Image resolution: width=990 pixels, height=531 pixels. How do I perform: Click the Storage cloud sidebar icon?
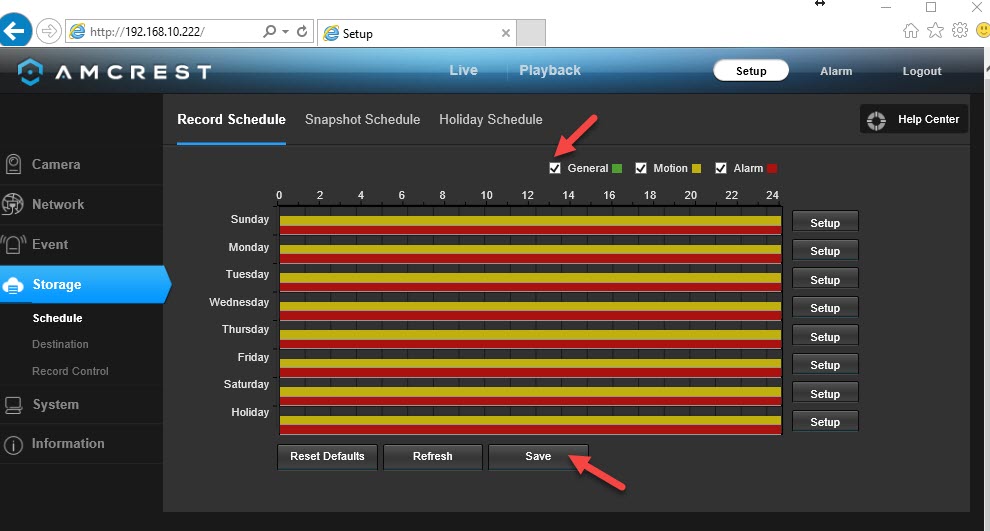(13, 285)
